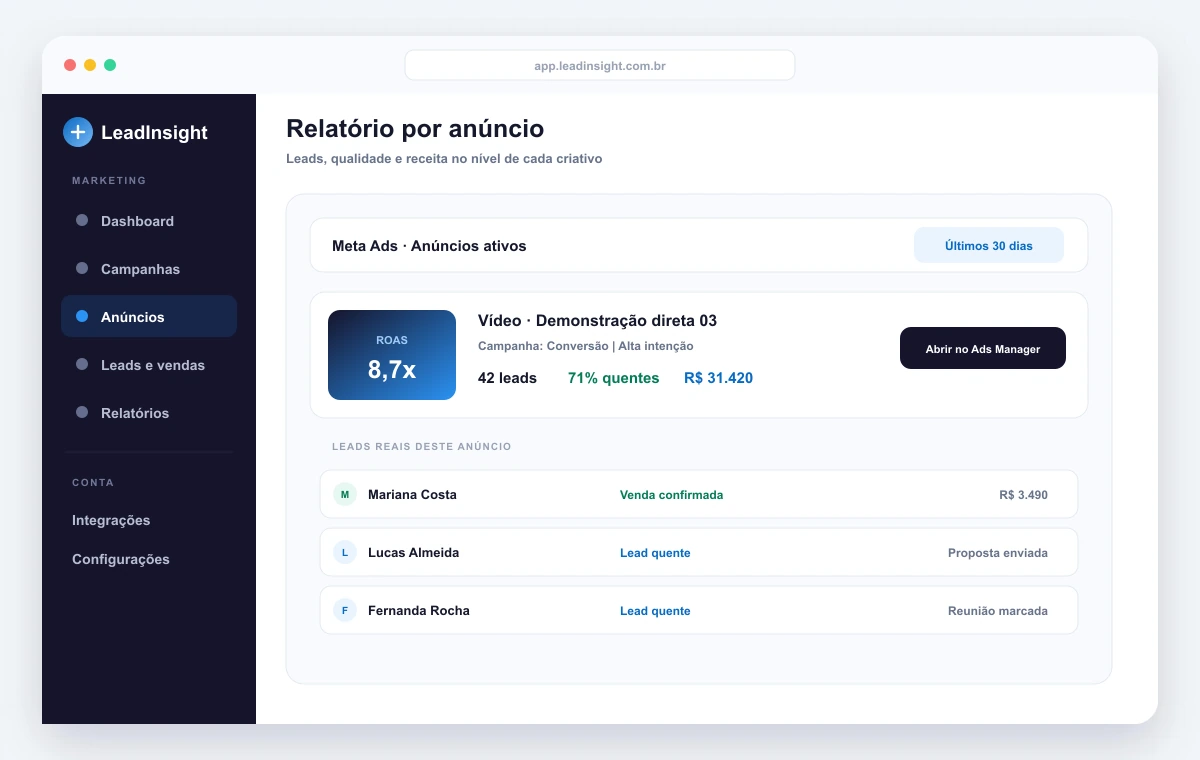Click the CONTA section label

tap(93, 483)
